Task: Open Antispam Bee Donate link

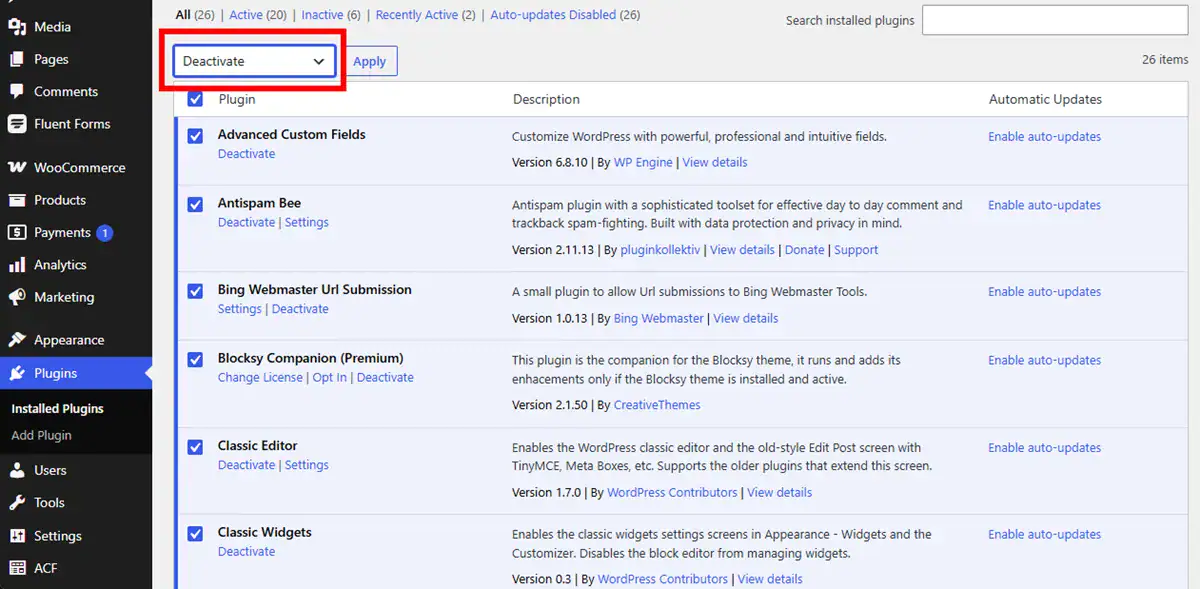Action: pyautogui.click(x=804, y=250)
